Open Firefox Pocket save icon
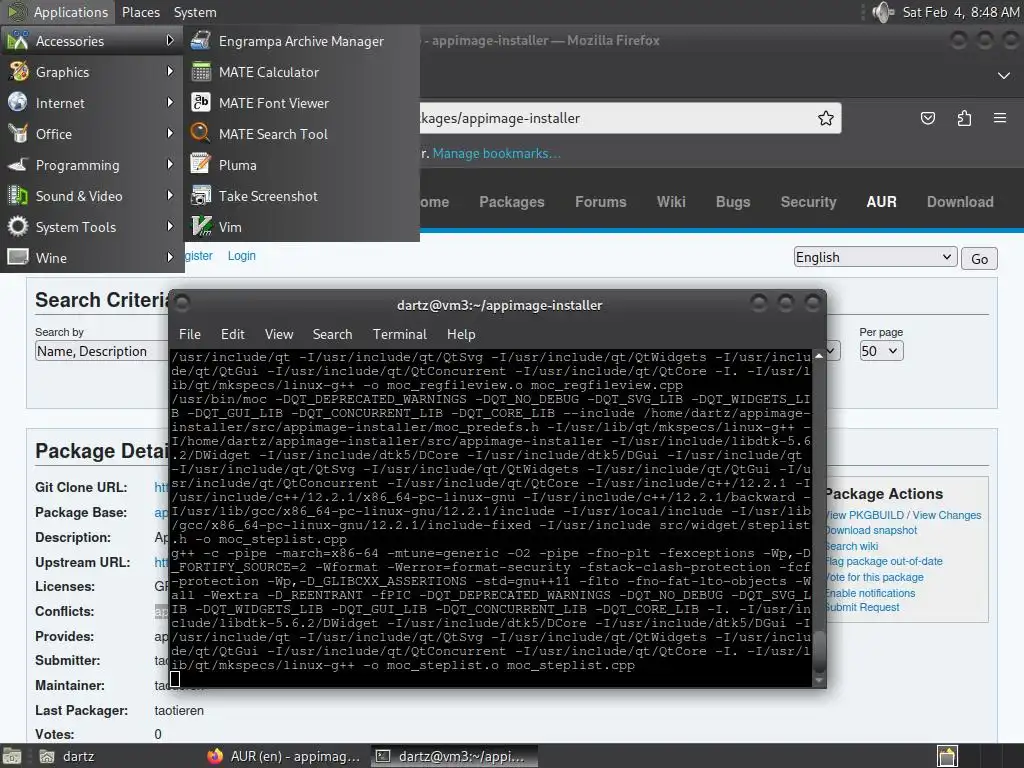Screen dimensions: 1024x768 tap(927, 118)
